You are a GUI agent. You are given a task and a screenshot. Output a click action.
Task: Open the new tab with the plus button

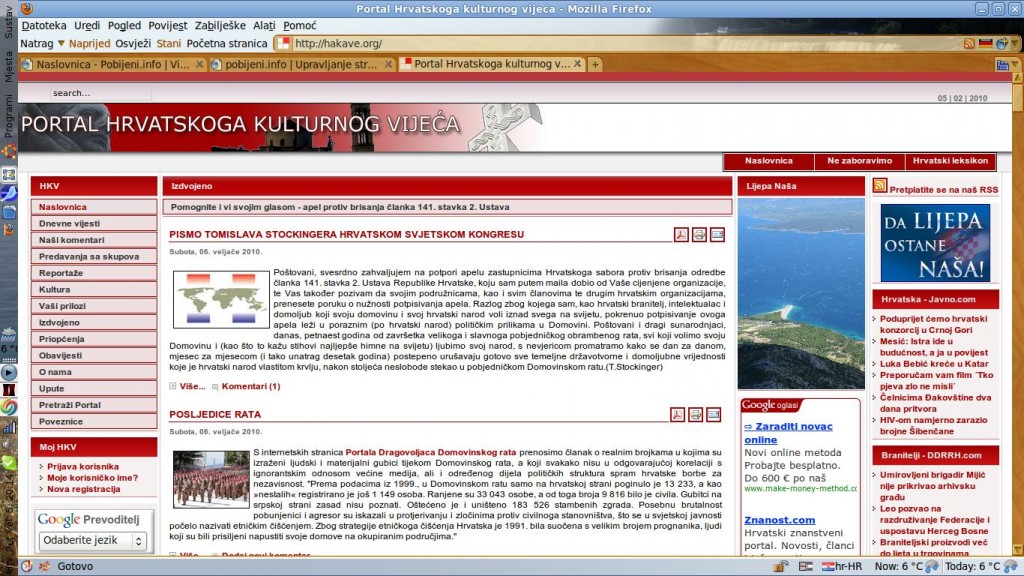pos(595,64)
